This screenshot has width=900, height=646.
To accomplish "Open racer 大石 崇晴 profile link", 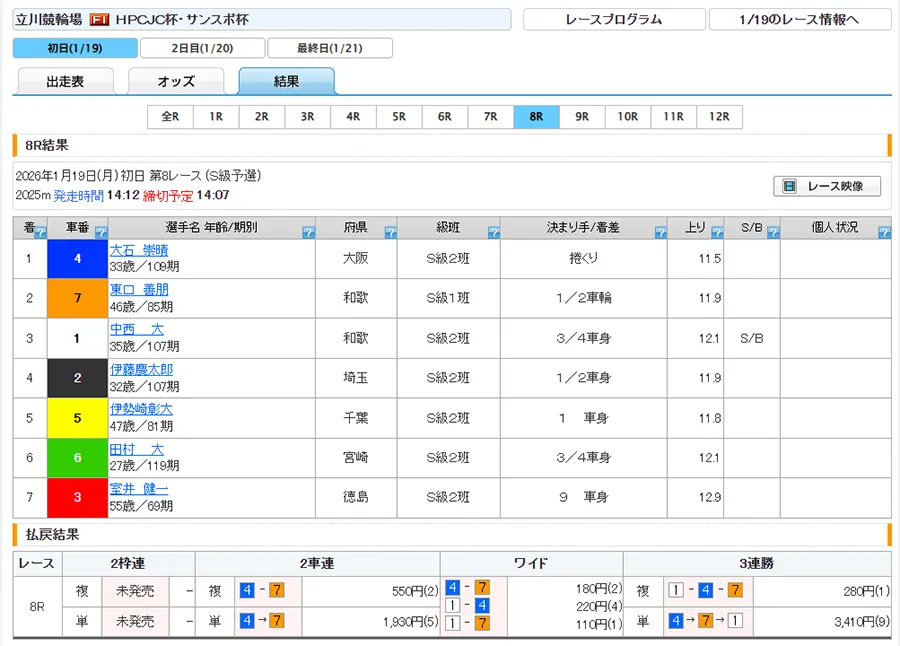I will tap(139, 250).
